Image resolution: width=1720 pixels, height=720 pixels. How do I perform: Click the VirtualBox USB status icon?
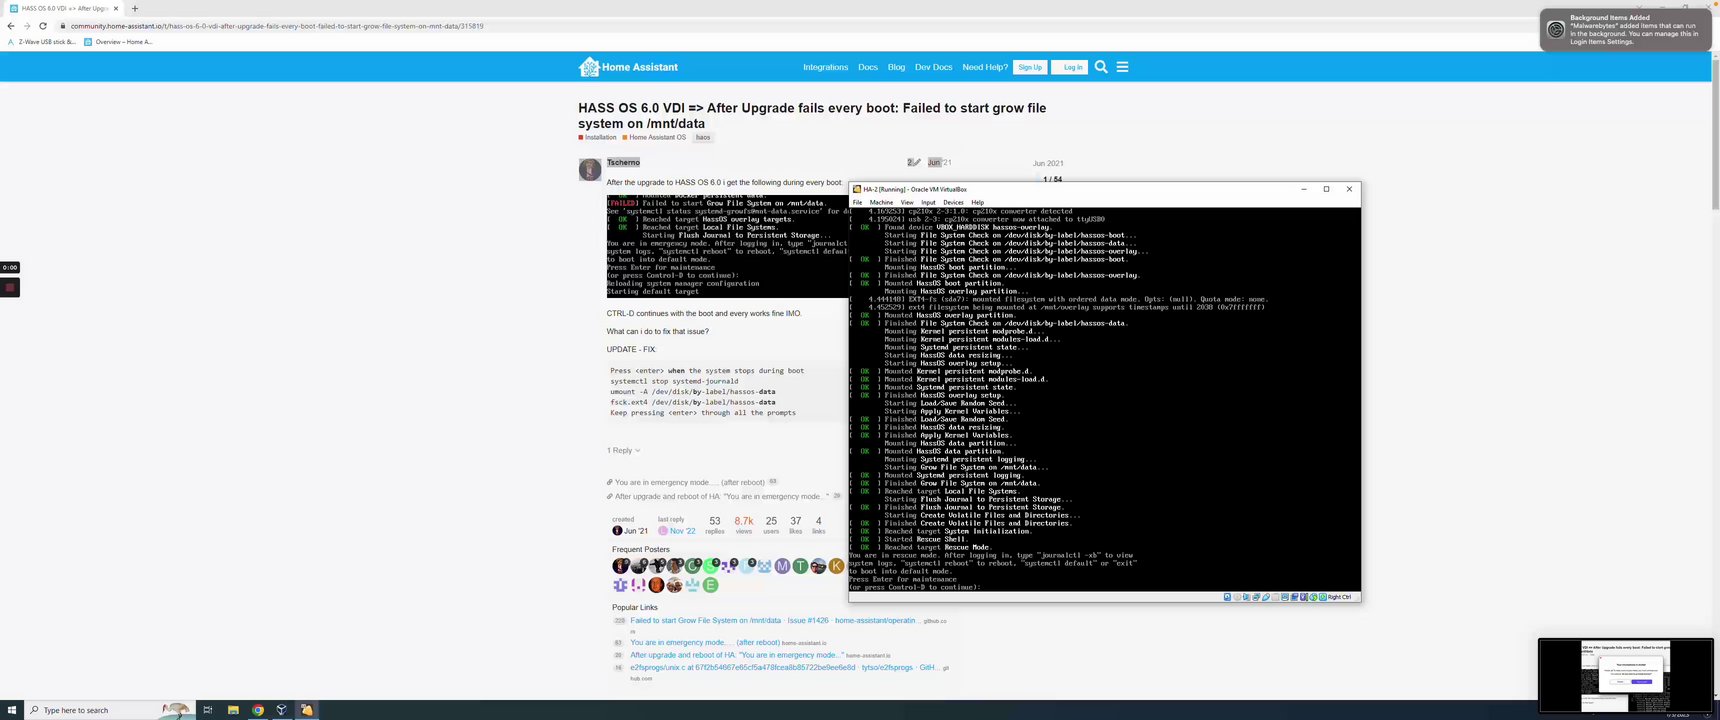(x=1266, y=597)
